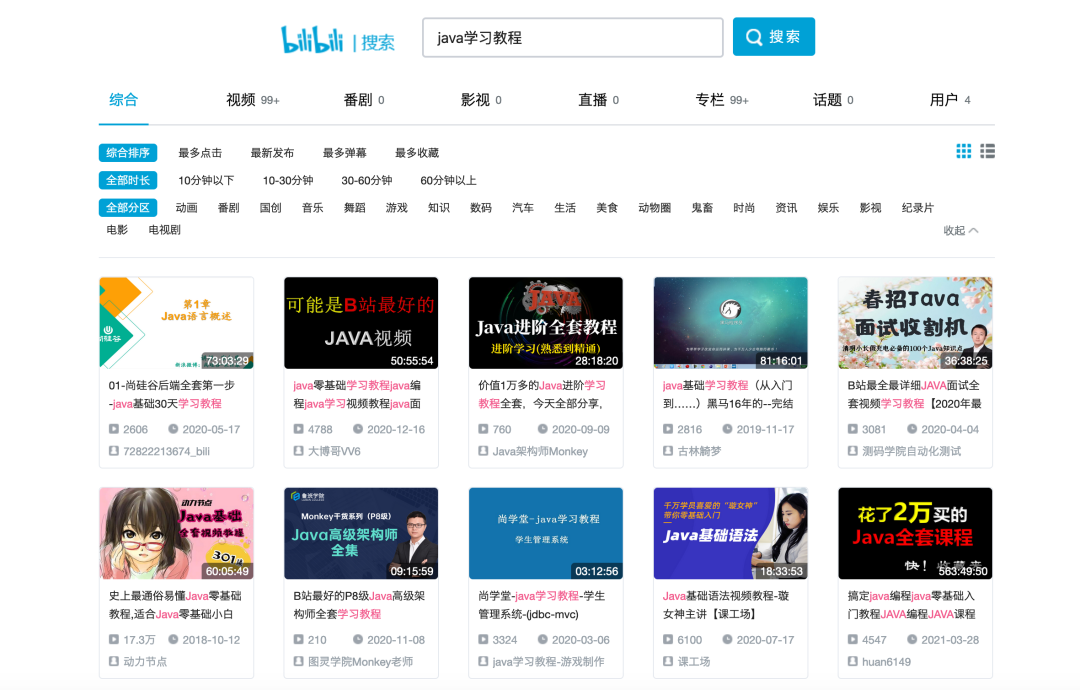Click the magnifier icon in search button
The image size is (1080, 690).
click(754, 37)
